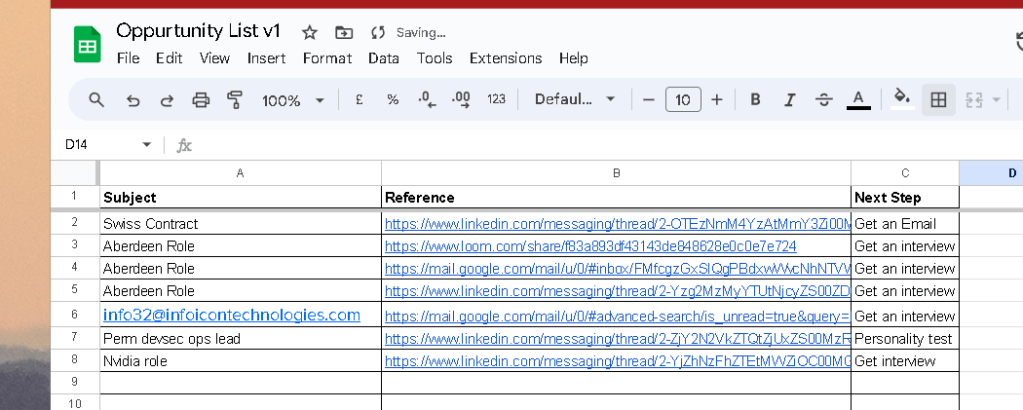
Task: Select the Reference header cell
Action: (x=616, y=197)
